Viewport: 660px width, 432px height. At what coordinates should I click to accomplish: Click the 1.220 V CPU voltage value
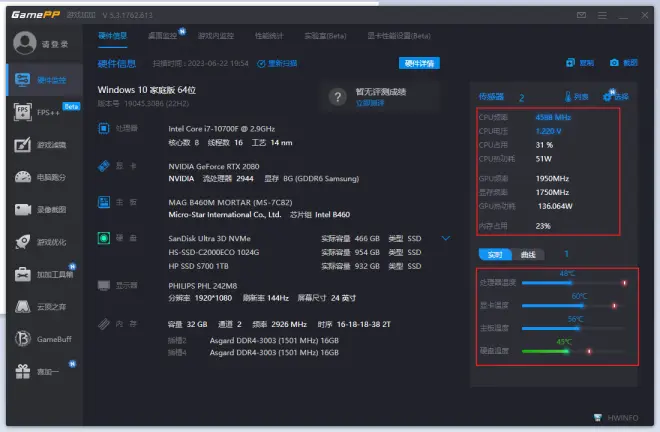[548, 131]
